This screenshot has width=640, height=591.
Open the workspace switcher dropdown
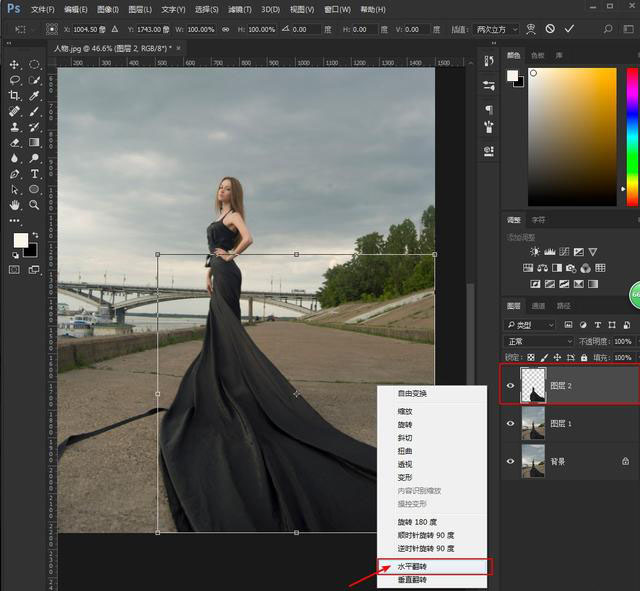point(629,29)
